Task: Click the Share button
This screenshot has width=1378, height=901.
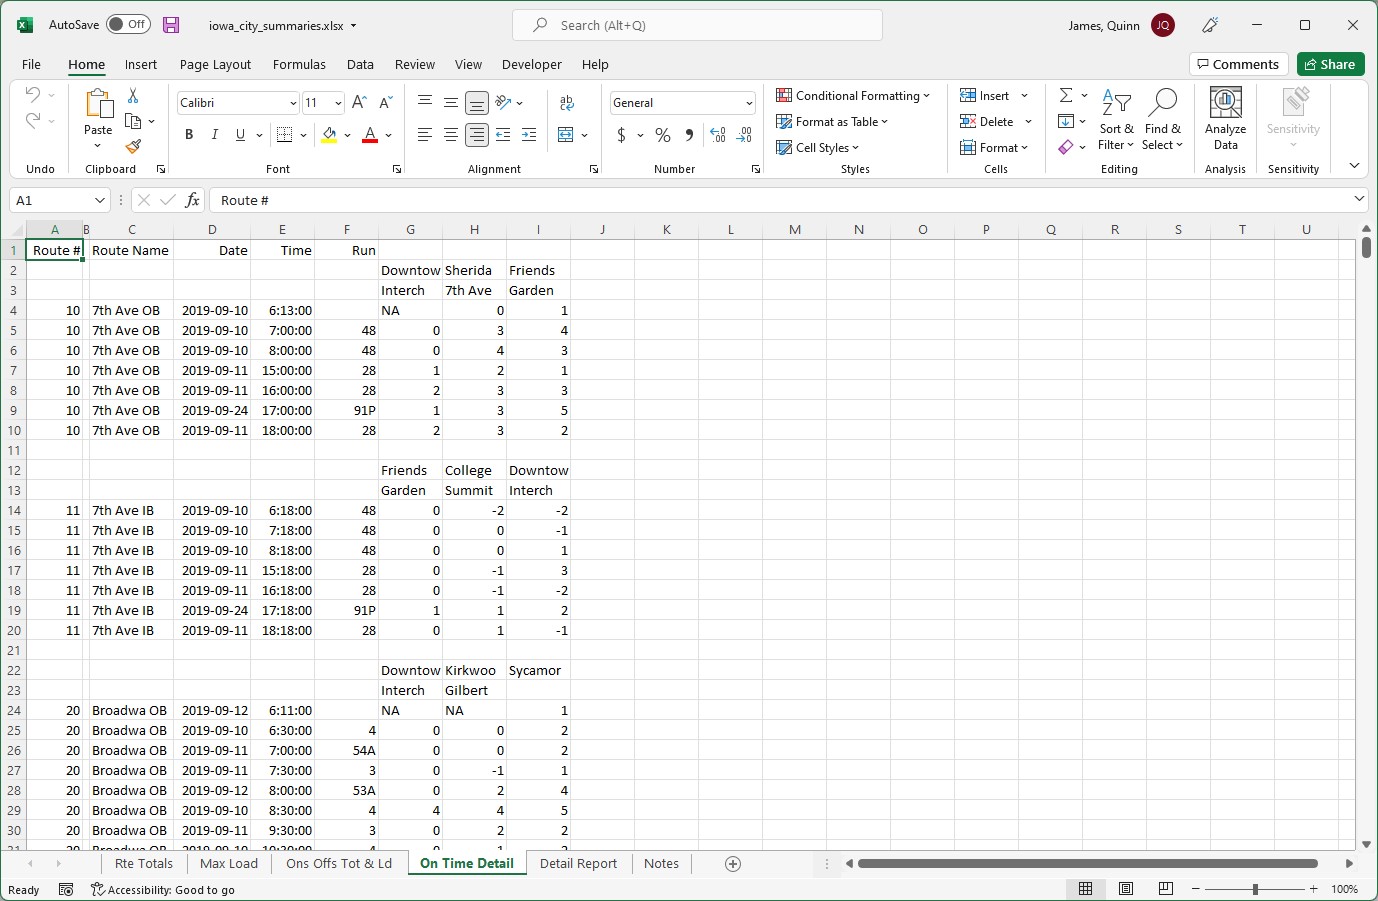Action: point(1330,63)
